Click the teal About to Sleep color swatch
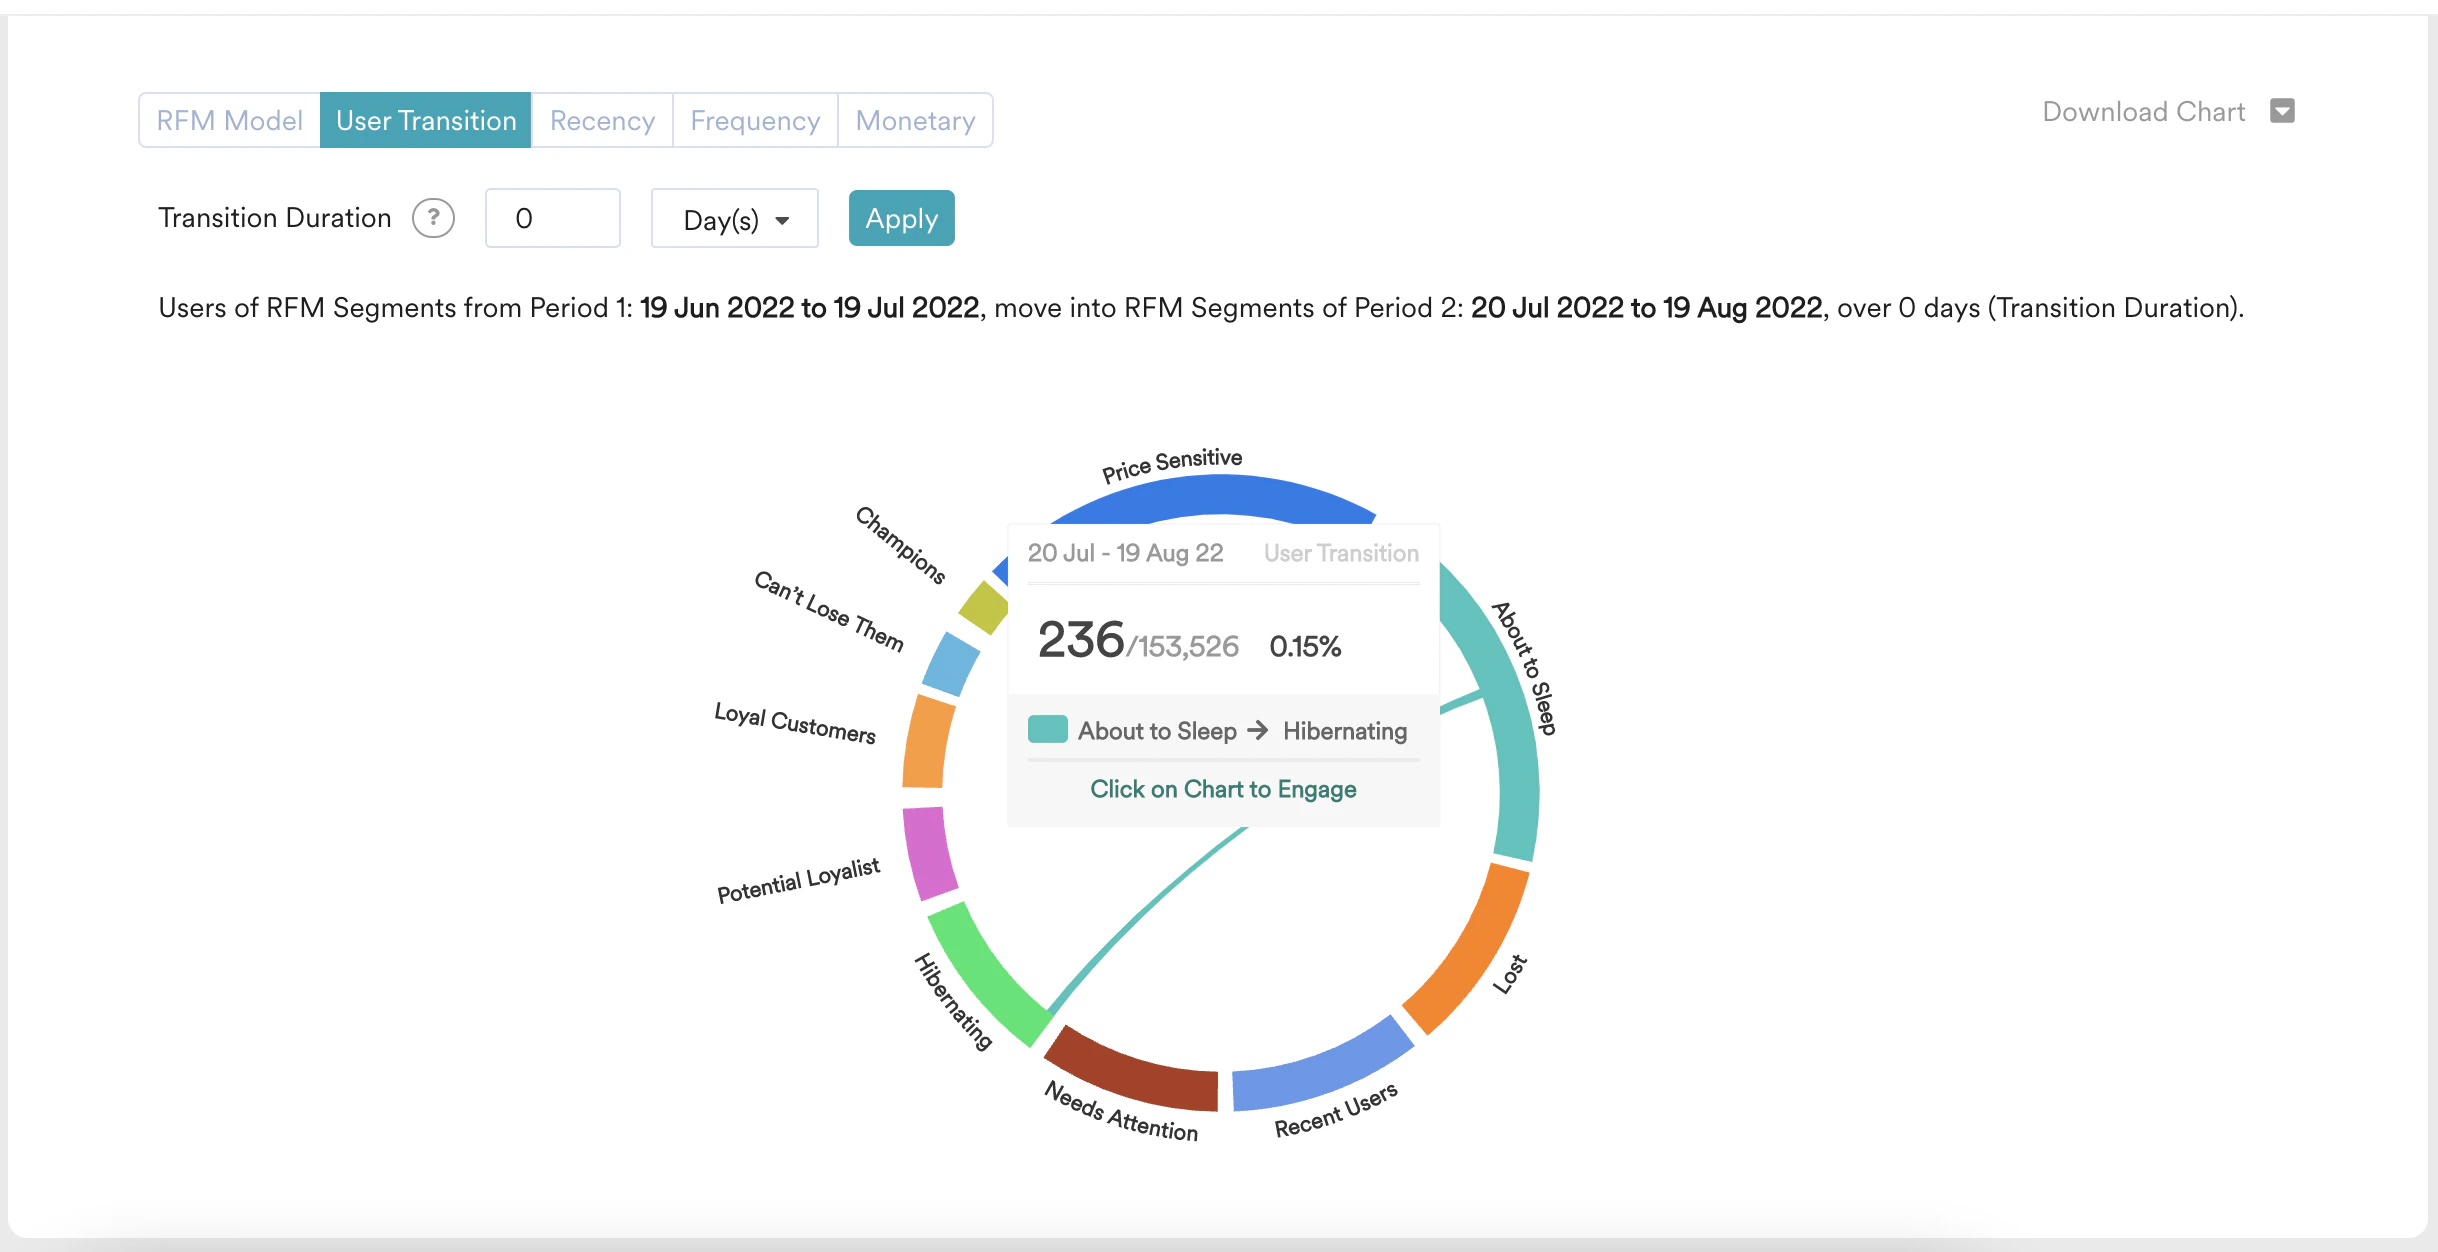2438x1252 pixels. (1047, 729)
